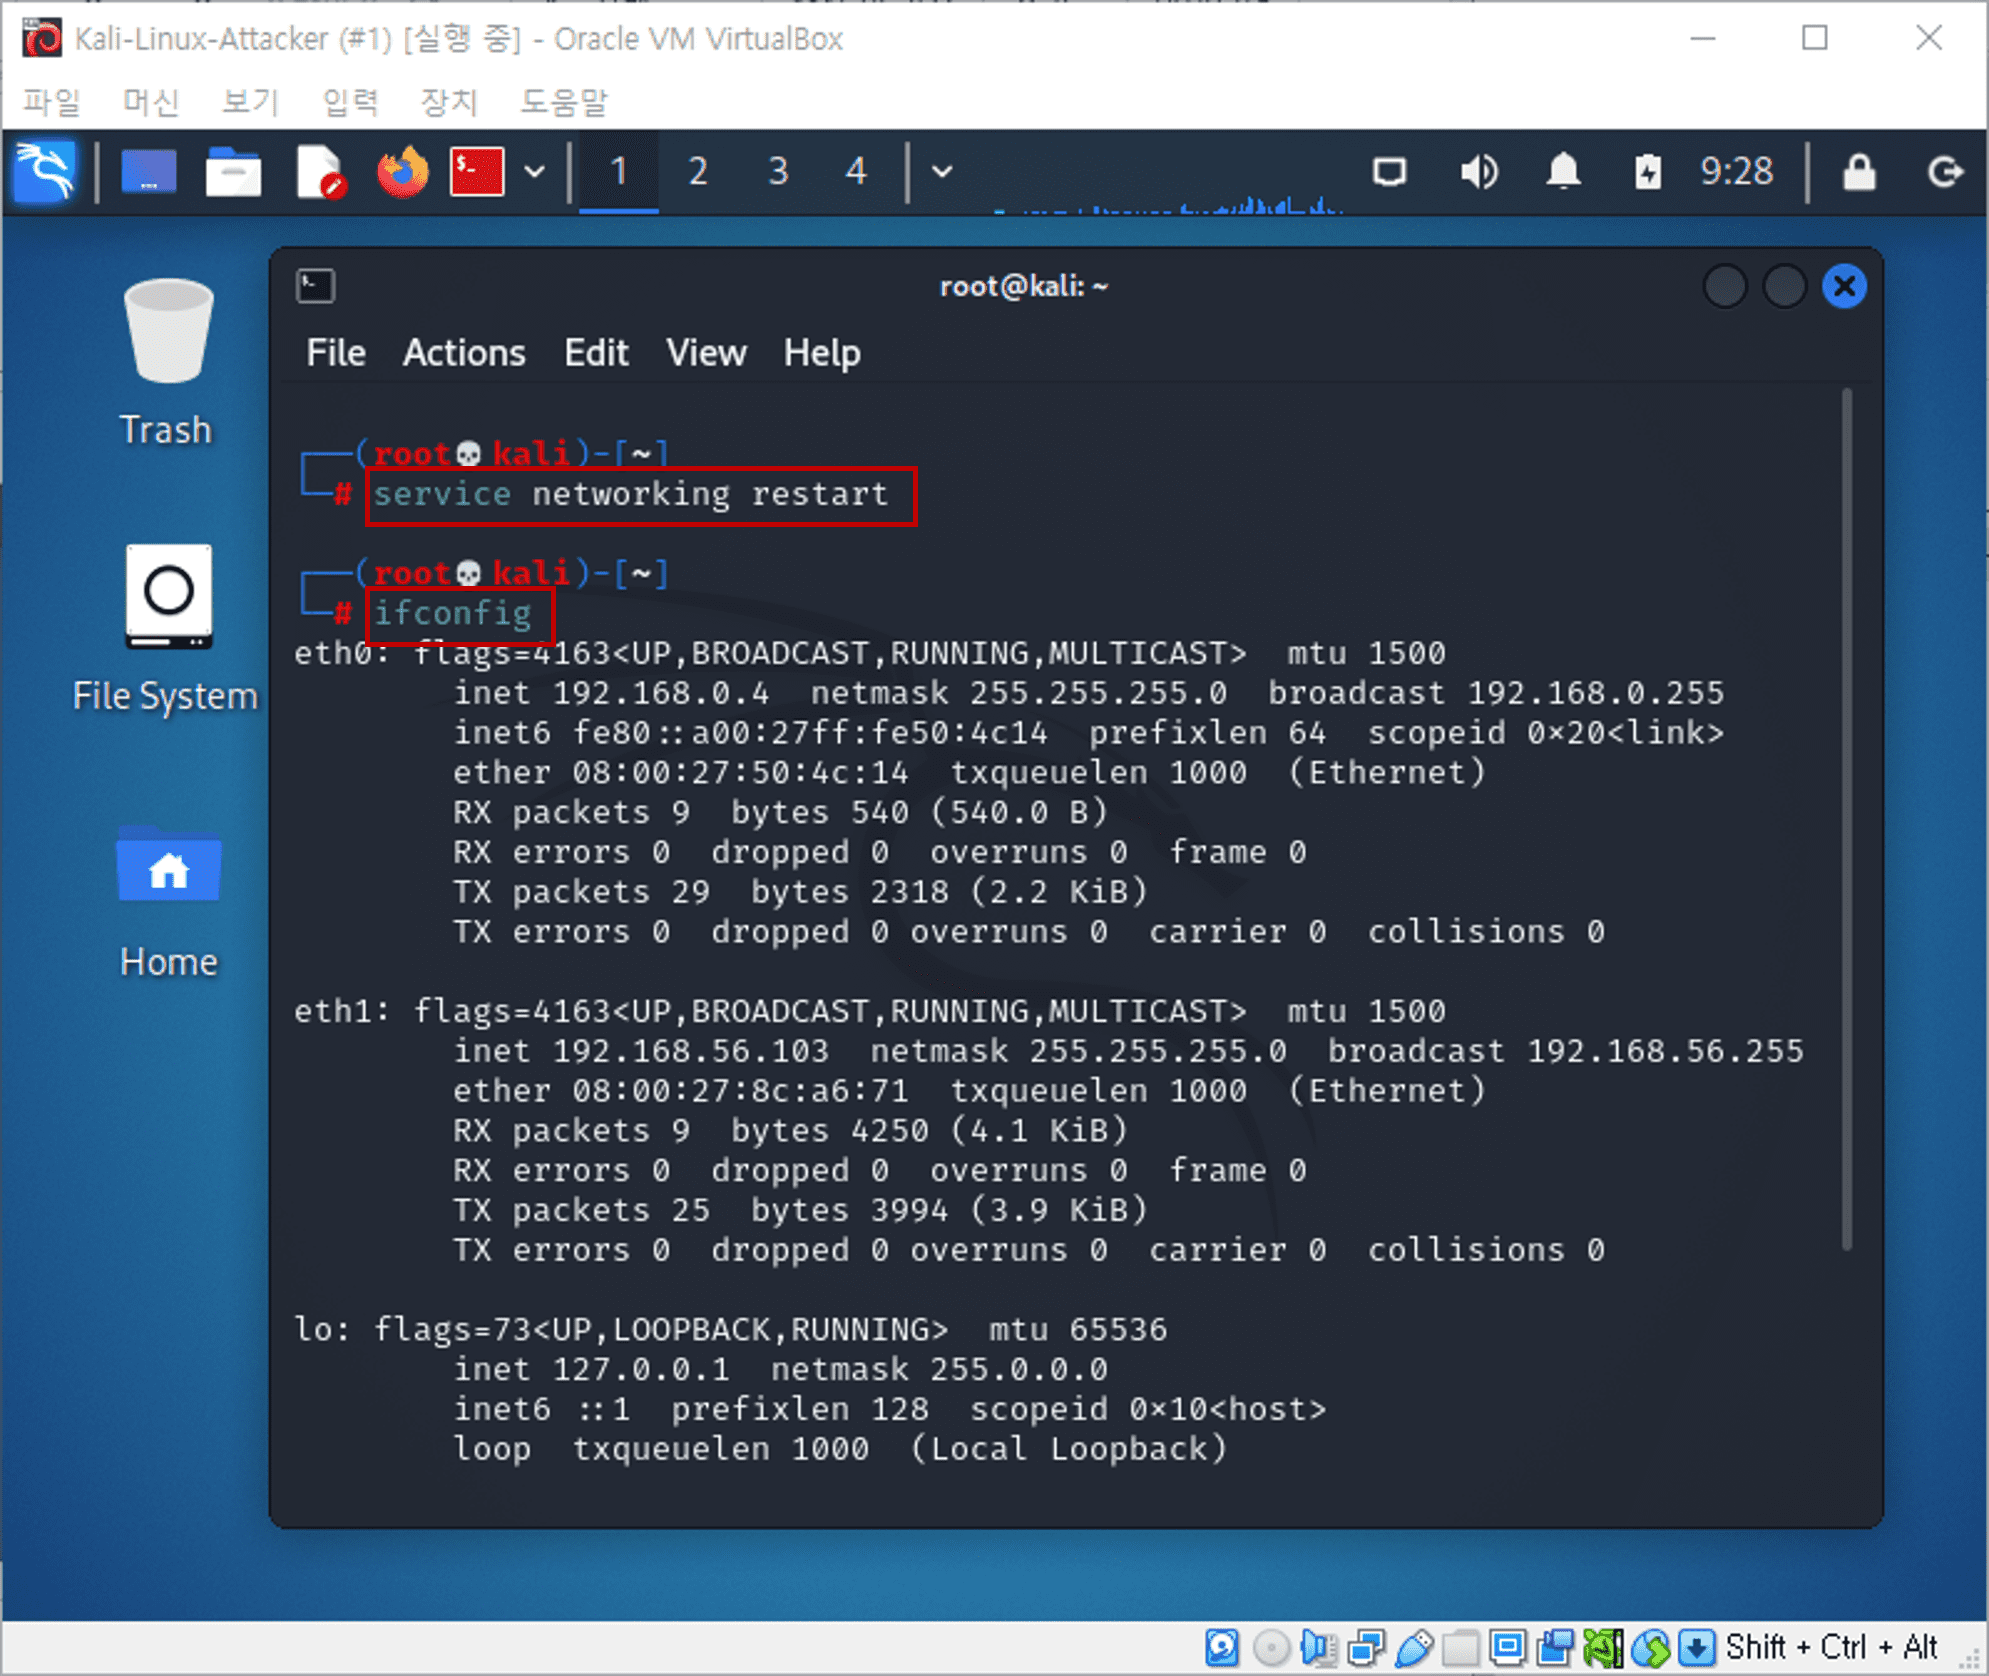This screenshot has height=1676, width=1989.
Task: Open the file manager panel icon
Action: 233,172
